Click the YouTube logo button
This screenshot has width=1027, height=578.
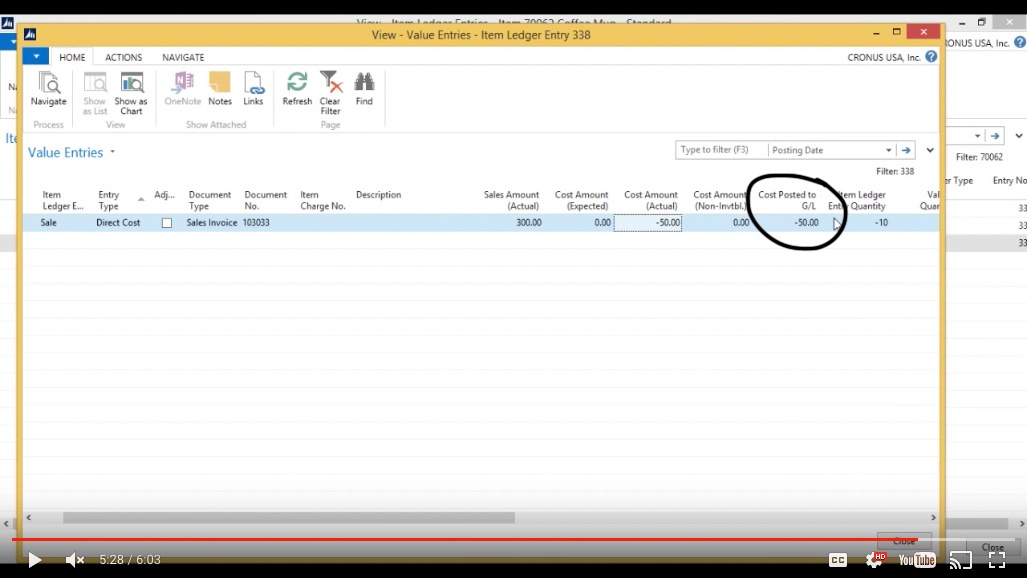(x=917, y=560)
